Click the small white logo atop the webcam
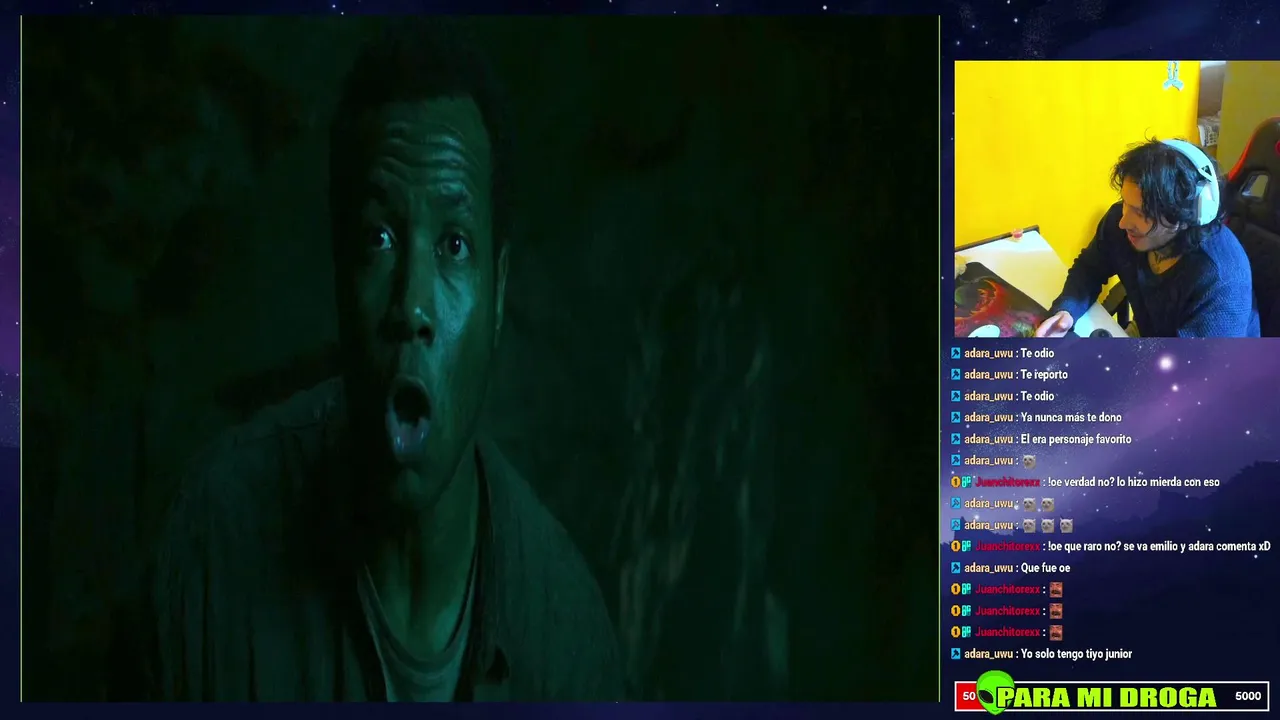Image resolution: width=1280 pixels, height=720 pixels. (x=1173, y=77)
